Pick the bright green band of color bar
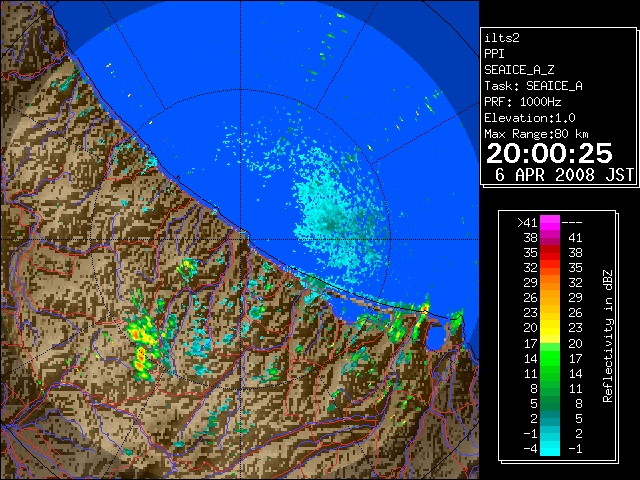This screenshot has width=640, height=480. (x=550, y=357)
